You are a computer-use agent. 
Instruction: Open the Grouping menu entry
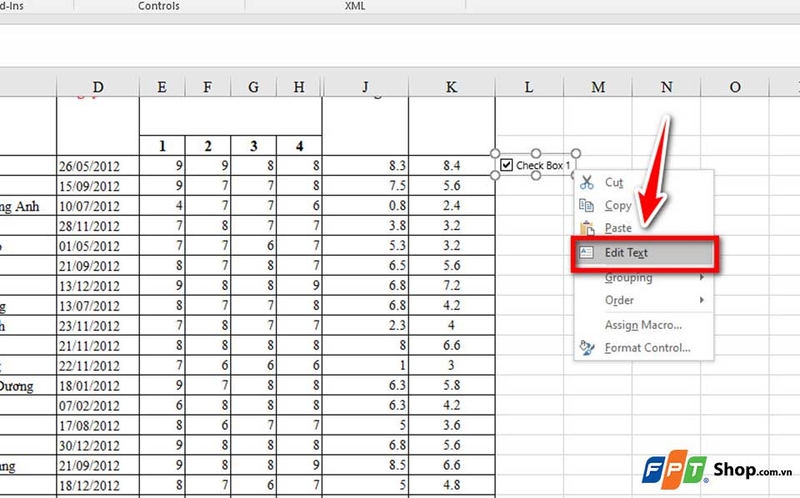coord(643,277)
